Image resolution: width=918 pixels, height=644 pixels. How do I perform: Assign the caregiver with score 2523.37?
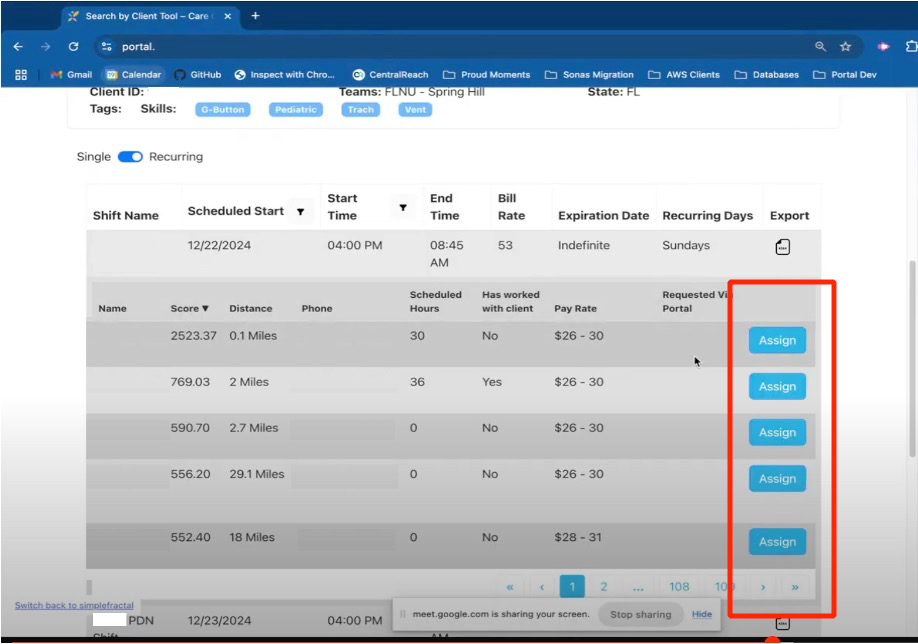777,340
